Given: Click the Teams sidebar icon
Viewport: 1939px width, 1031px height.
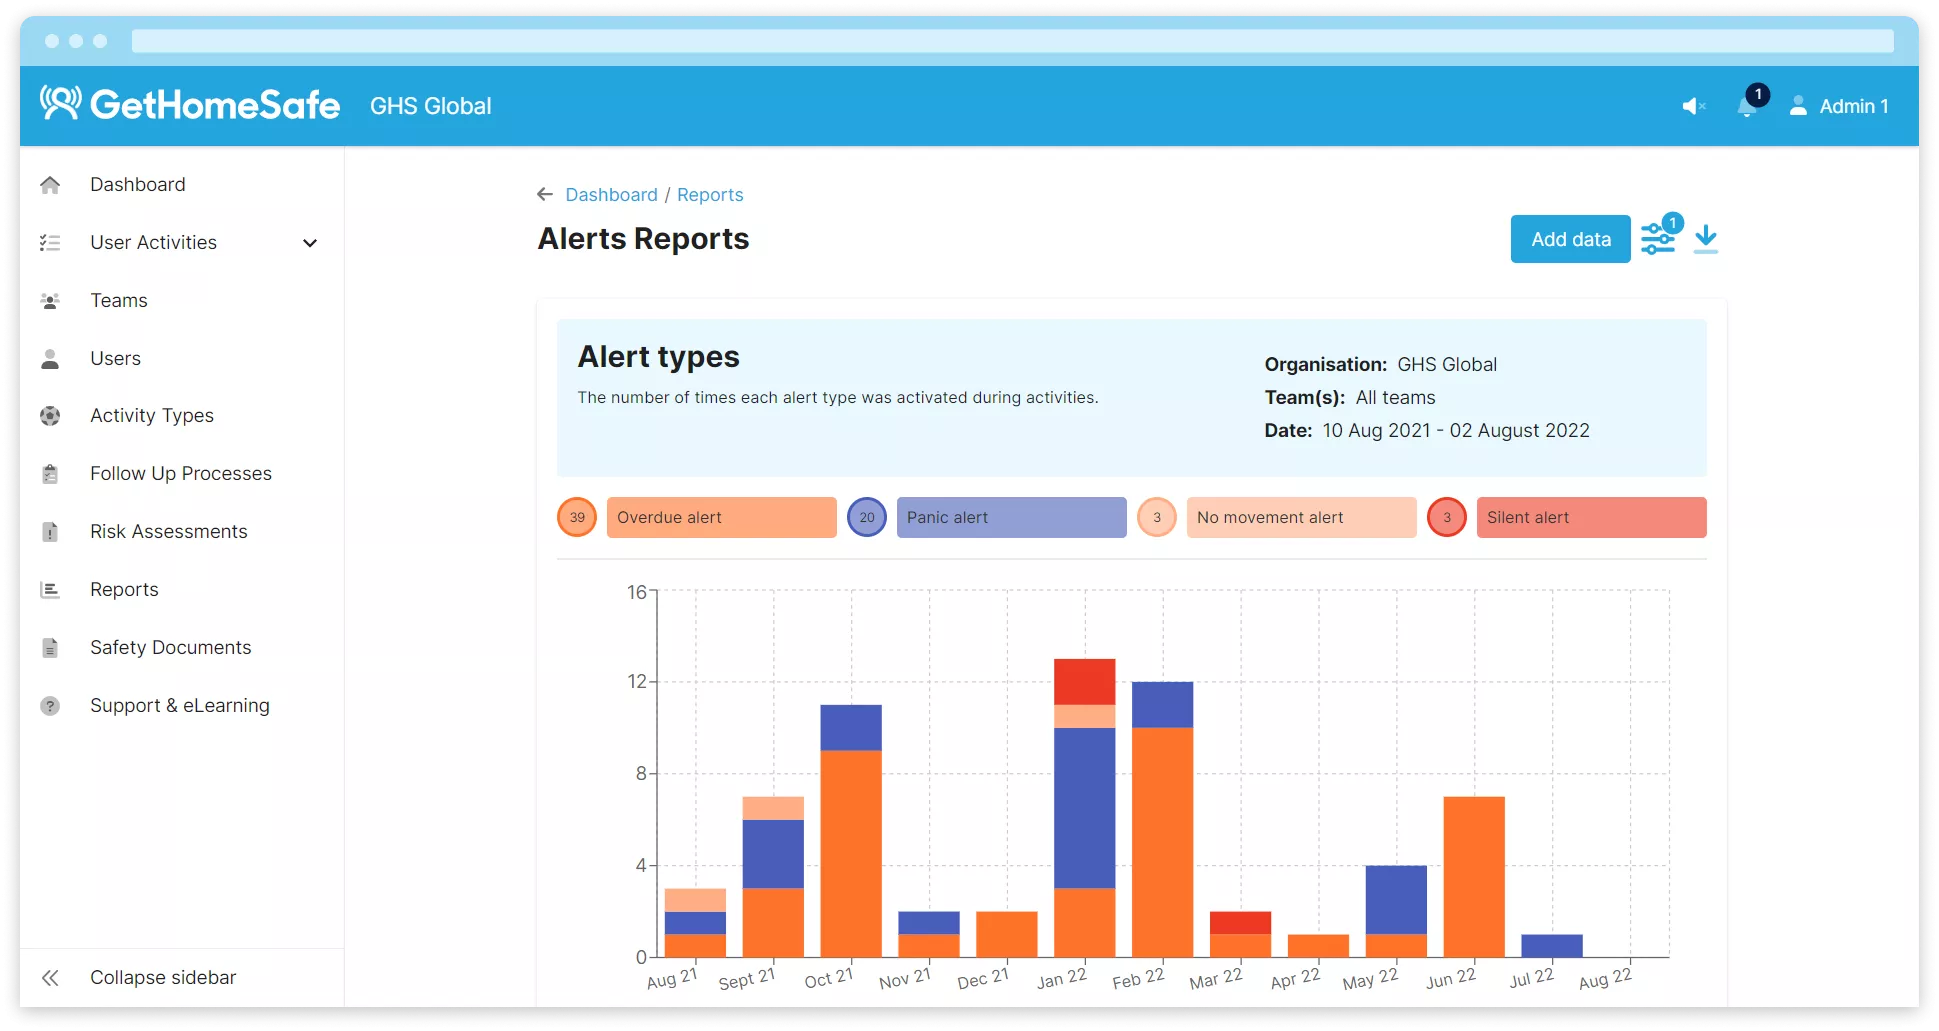Looking at the screenshot, I should coord(50,301).
